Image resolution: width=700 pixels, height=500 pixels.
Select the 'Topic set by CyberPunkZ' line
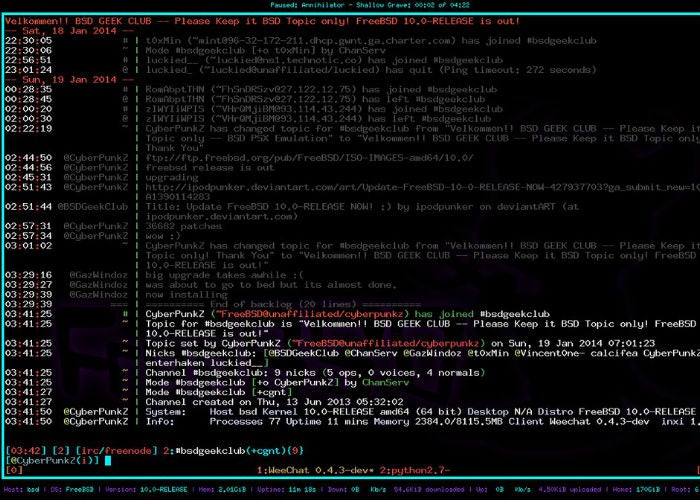pyautogui.click(x=400, y=343)
